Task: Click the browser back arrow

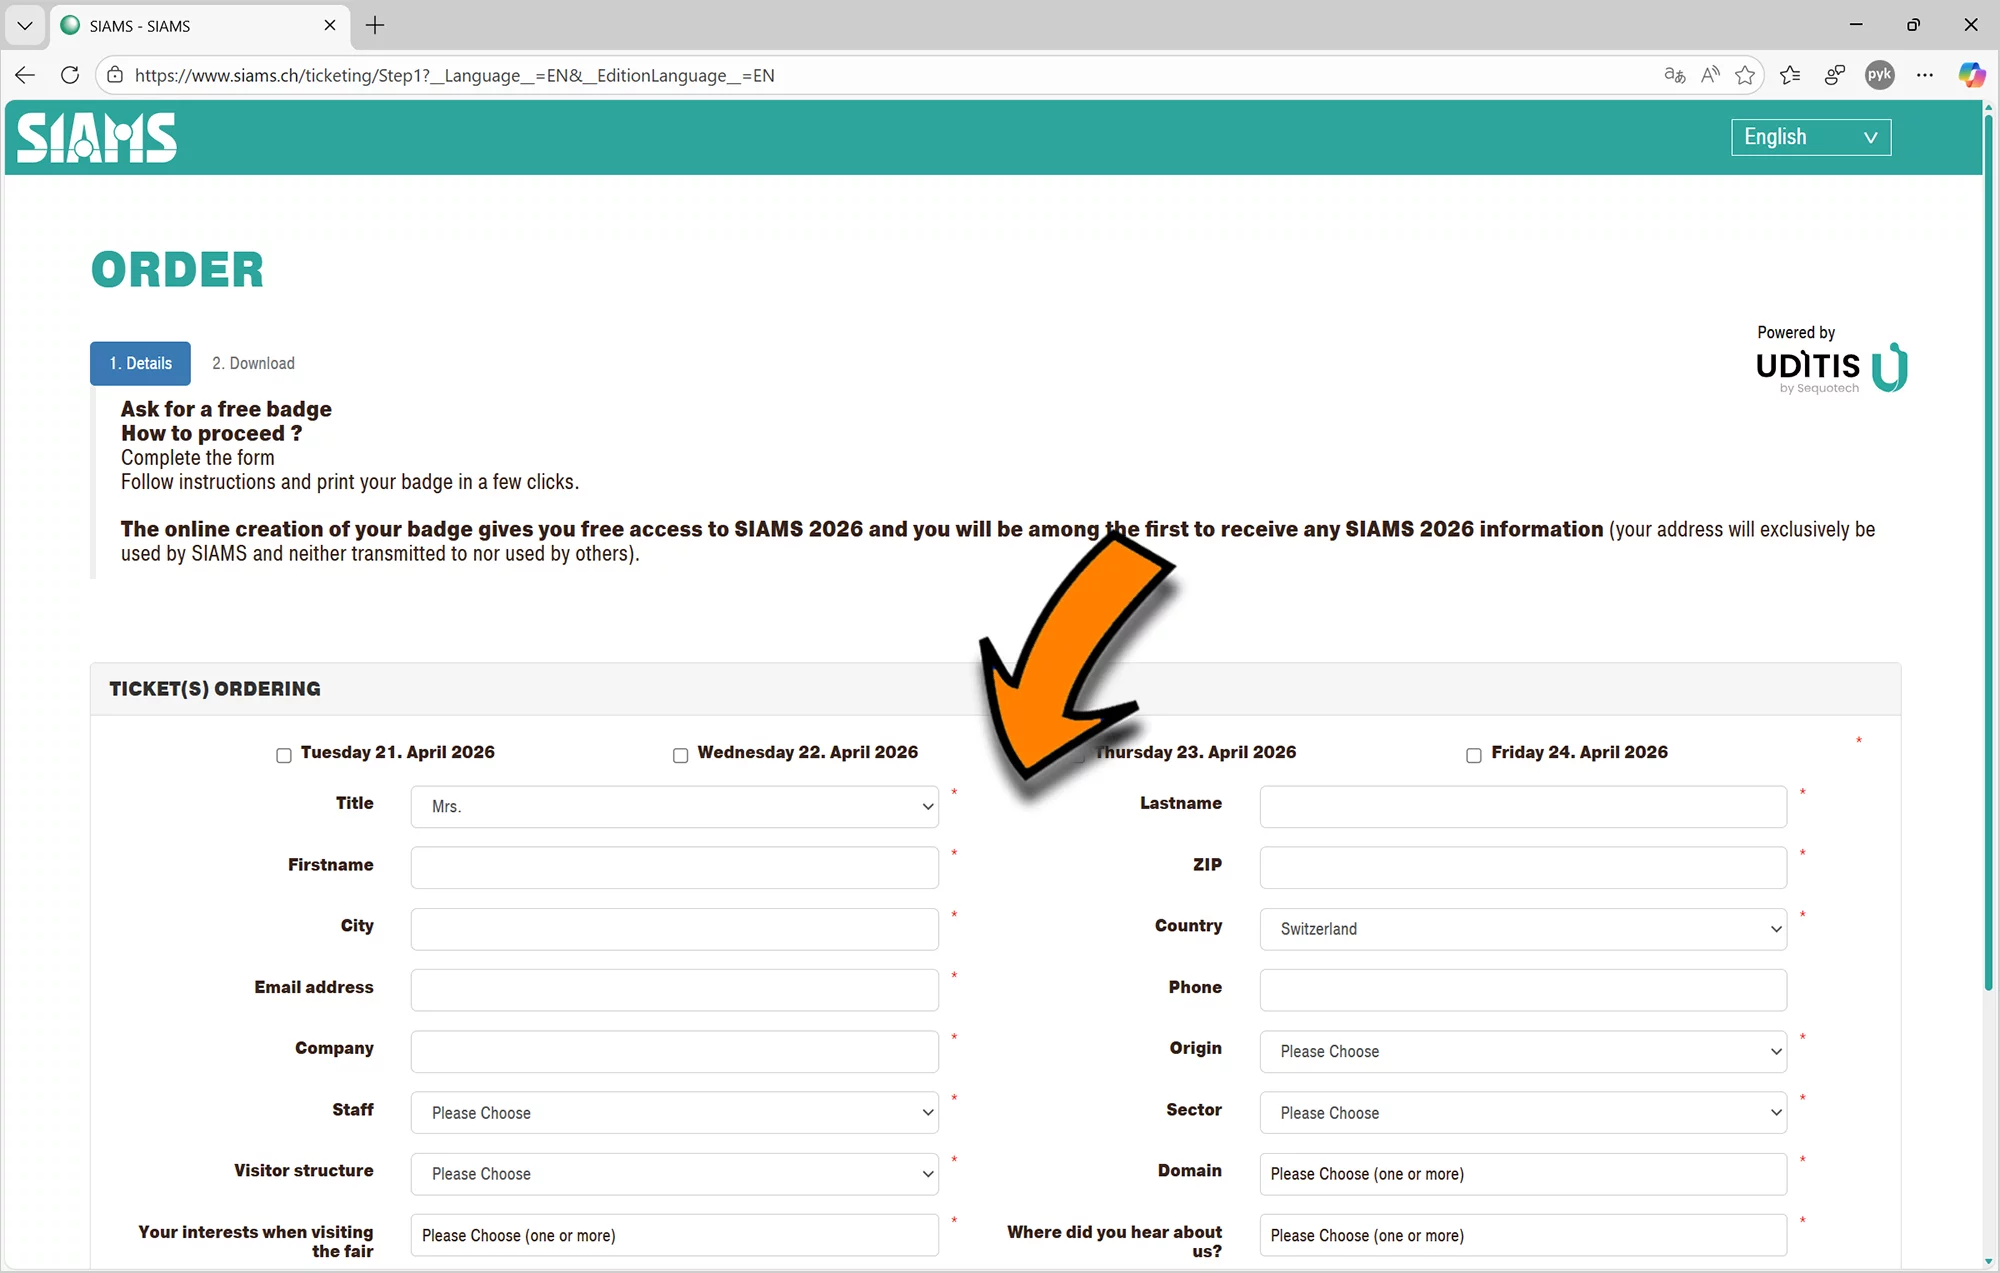Action: point(25,75)
